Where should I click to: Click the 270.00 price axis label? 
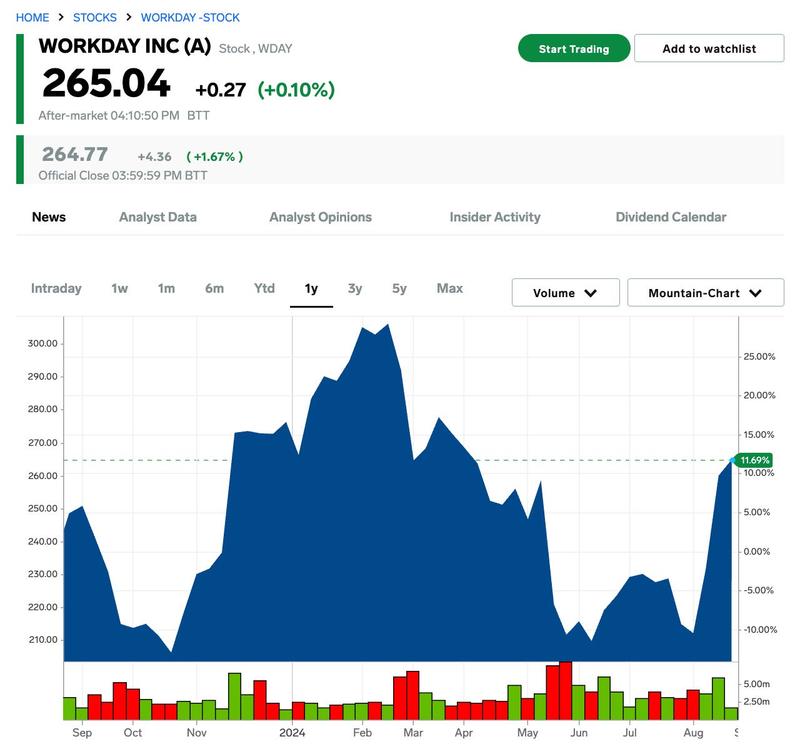pos(43,442)
